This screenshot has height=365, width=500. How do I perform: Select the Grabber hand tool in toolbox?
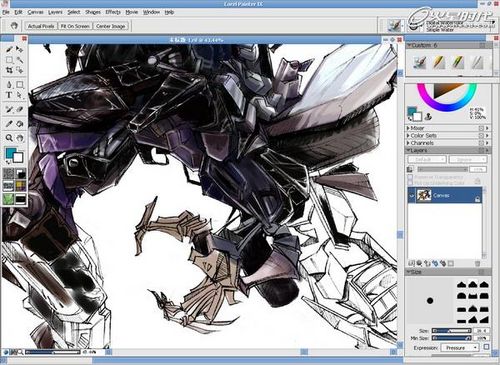click(20, 138)
